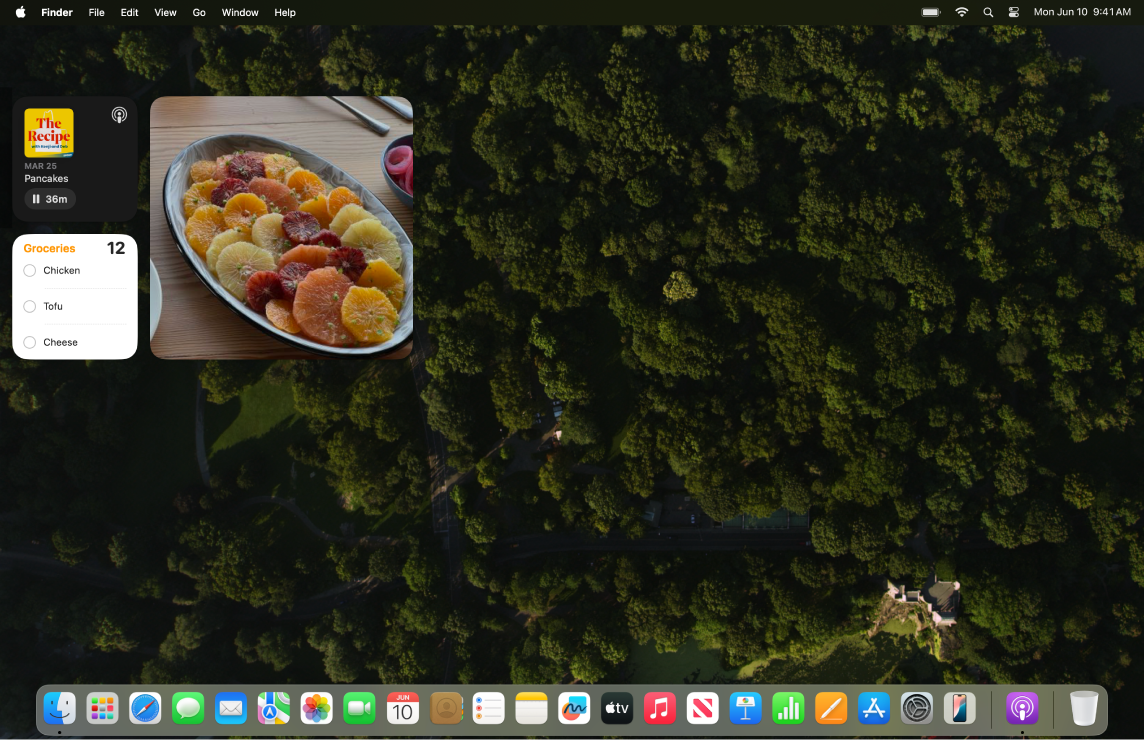Screen dimensions: 1144x742
Task: Open Keynote from the Dock
Action: click(745, 708)
